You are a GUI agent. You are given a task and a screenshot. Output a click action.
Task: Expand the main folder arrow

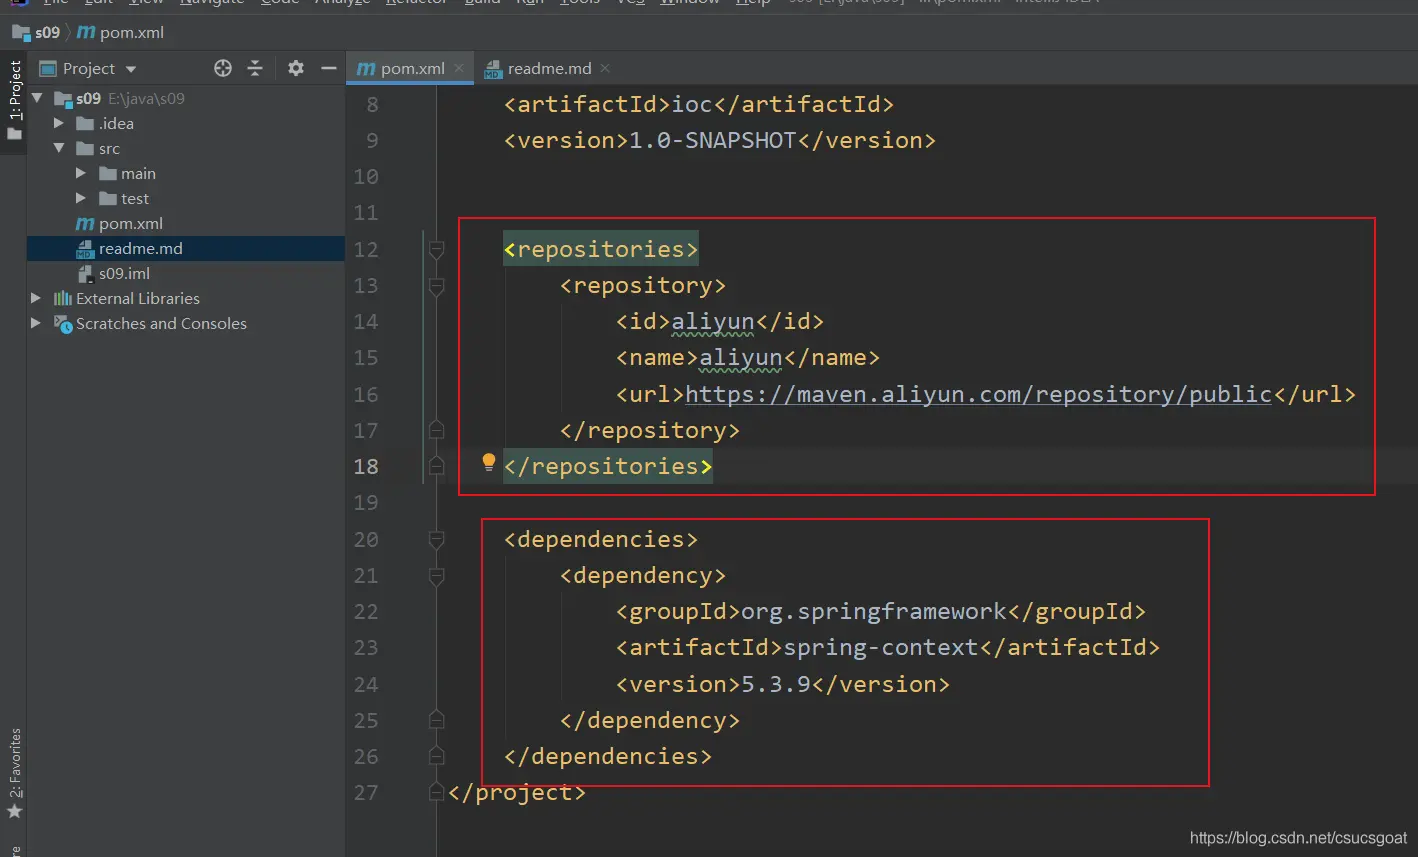click(x=81, y=173)
